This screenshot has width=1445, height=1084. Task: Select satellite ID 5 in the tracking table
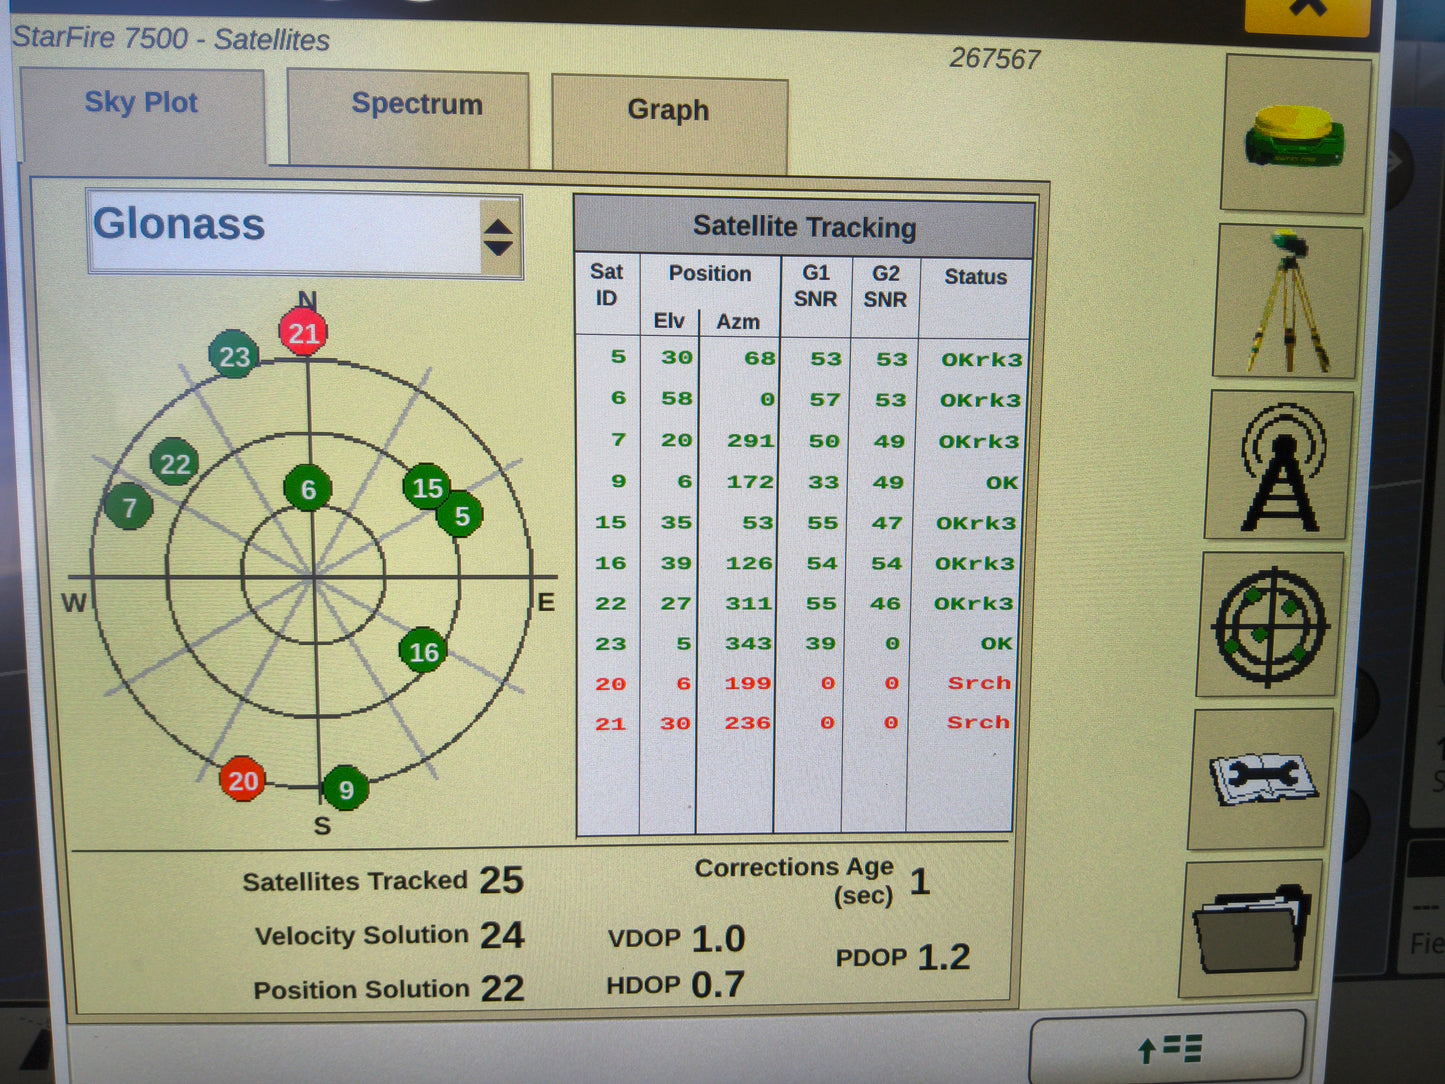click(618, 357)
